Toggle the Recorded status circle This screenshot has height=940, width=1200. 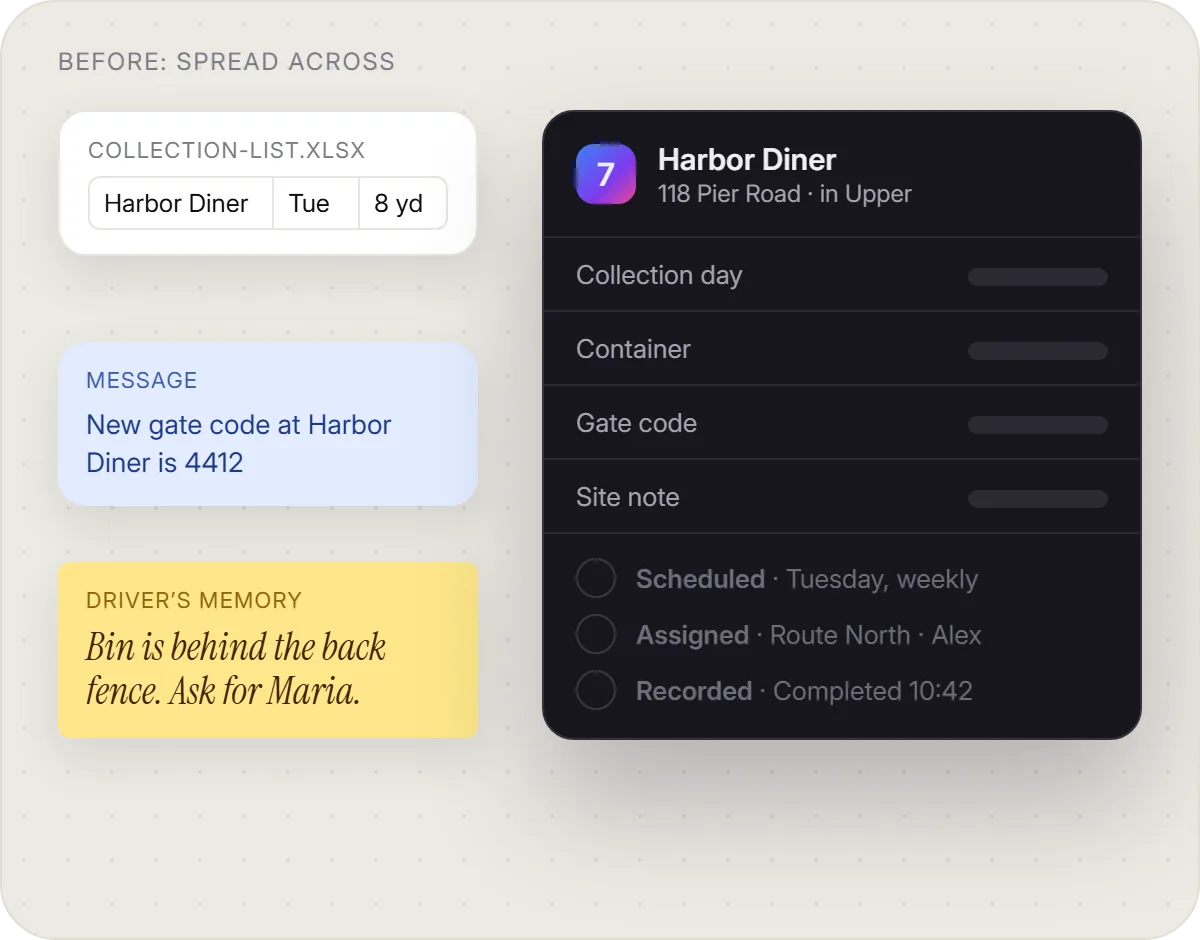(596, 691)
